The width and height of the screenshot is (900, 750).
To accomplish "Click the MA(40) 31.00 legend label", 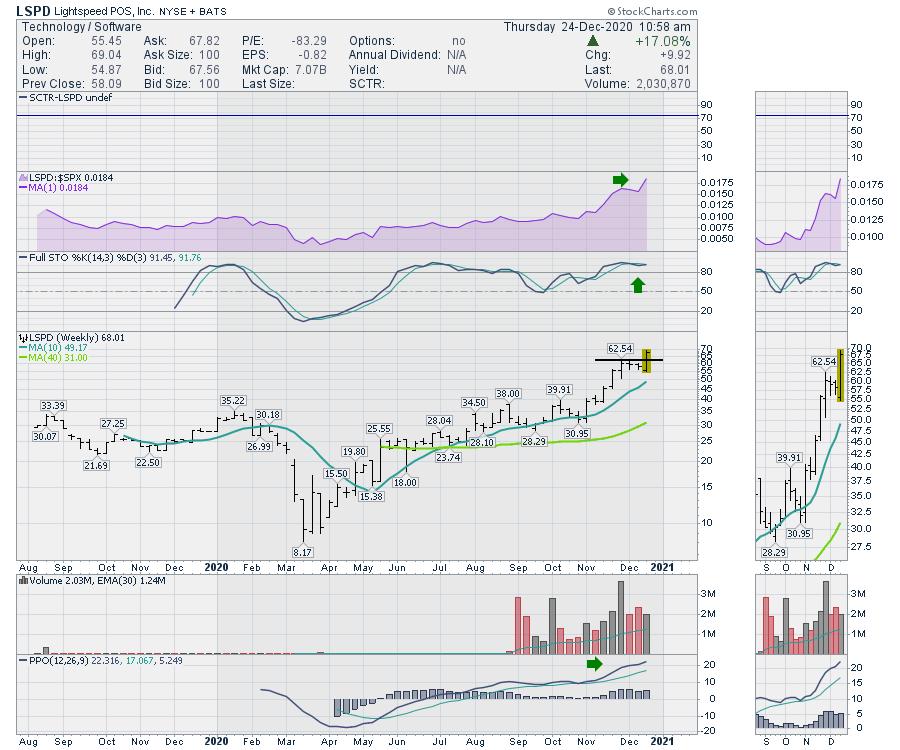I will point(60,357).
